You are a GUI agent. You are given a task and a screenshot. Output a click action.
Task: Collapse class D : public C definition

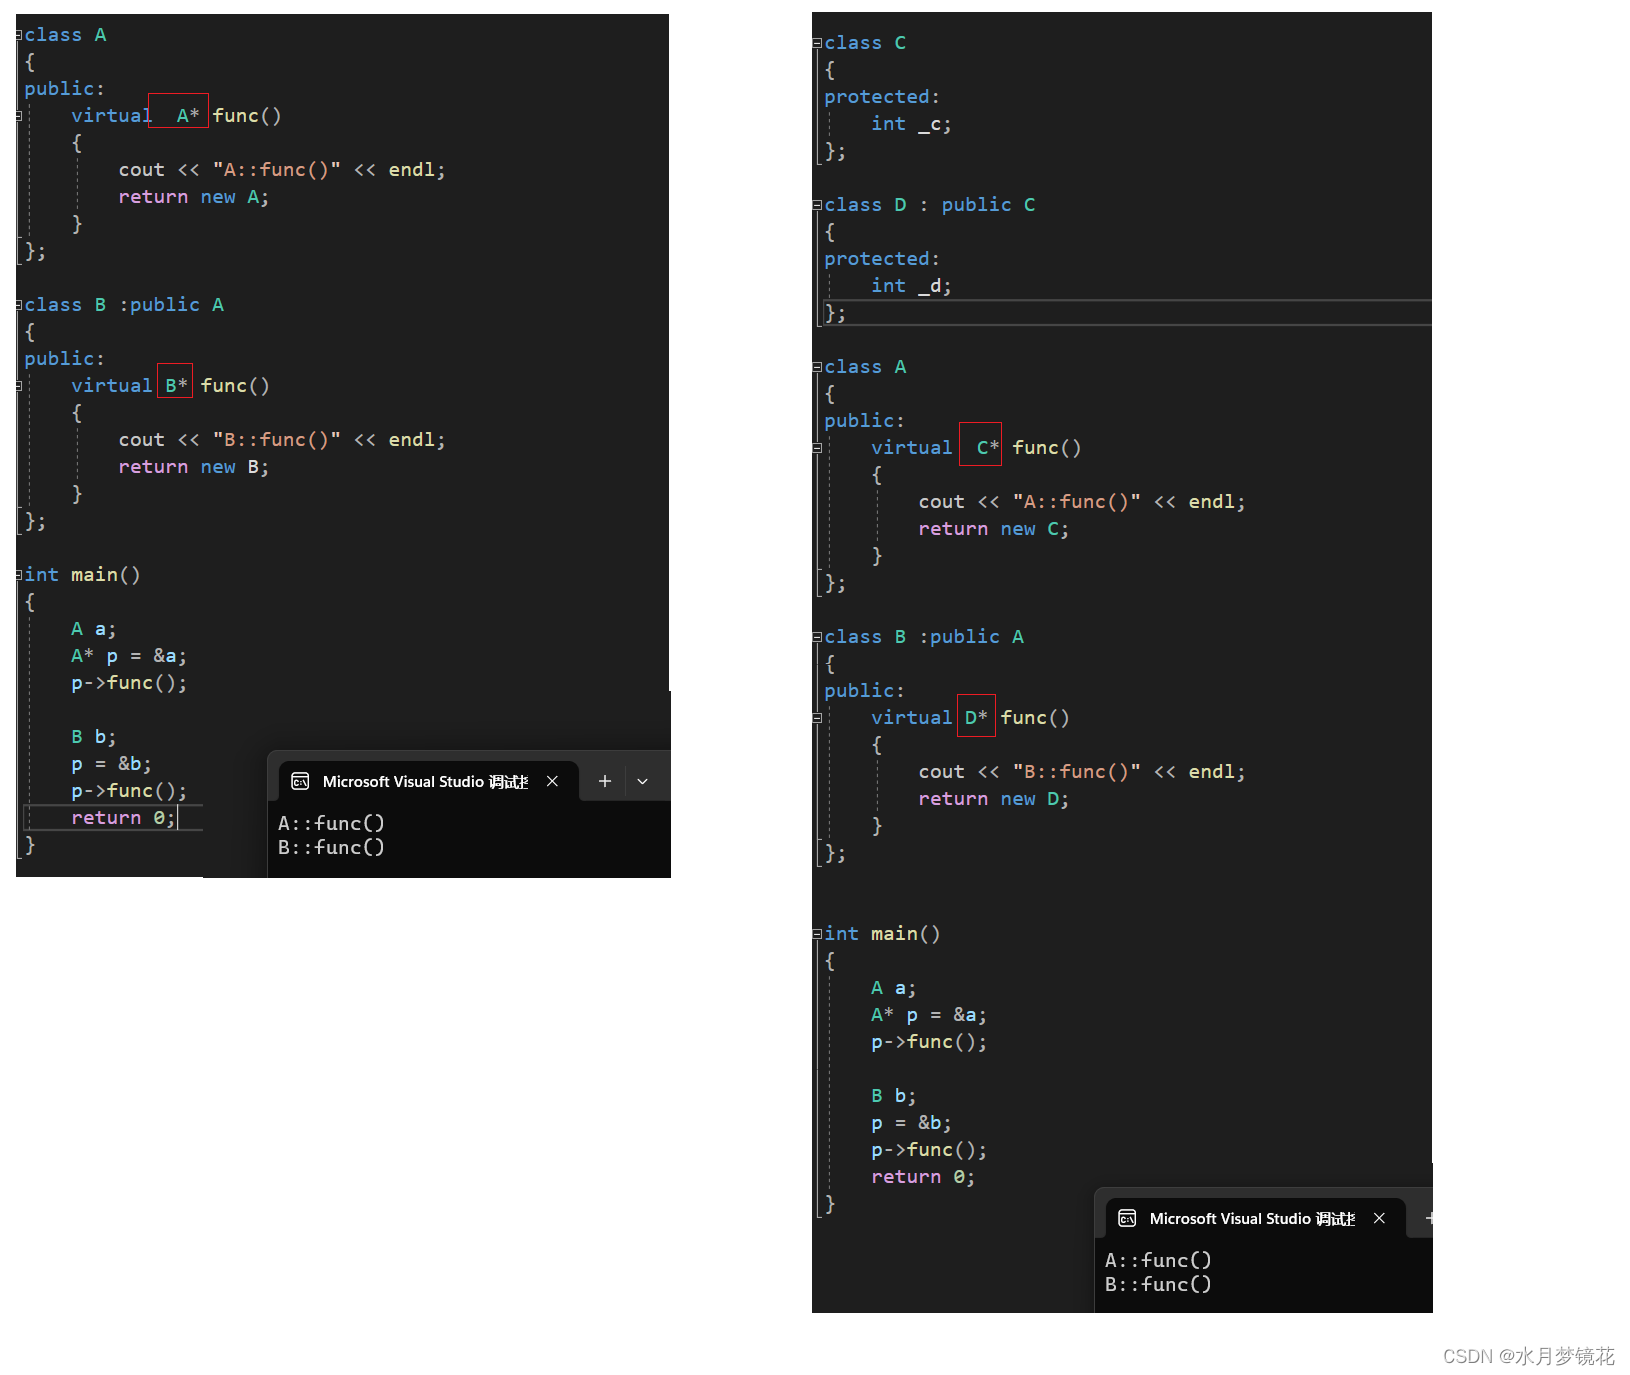pos(817,205)
